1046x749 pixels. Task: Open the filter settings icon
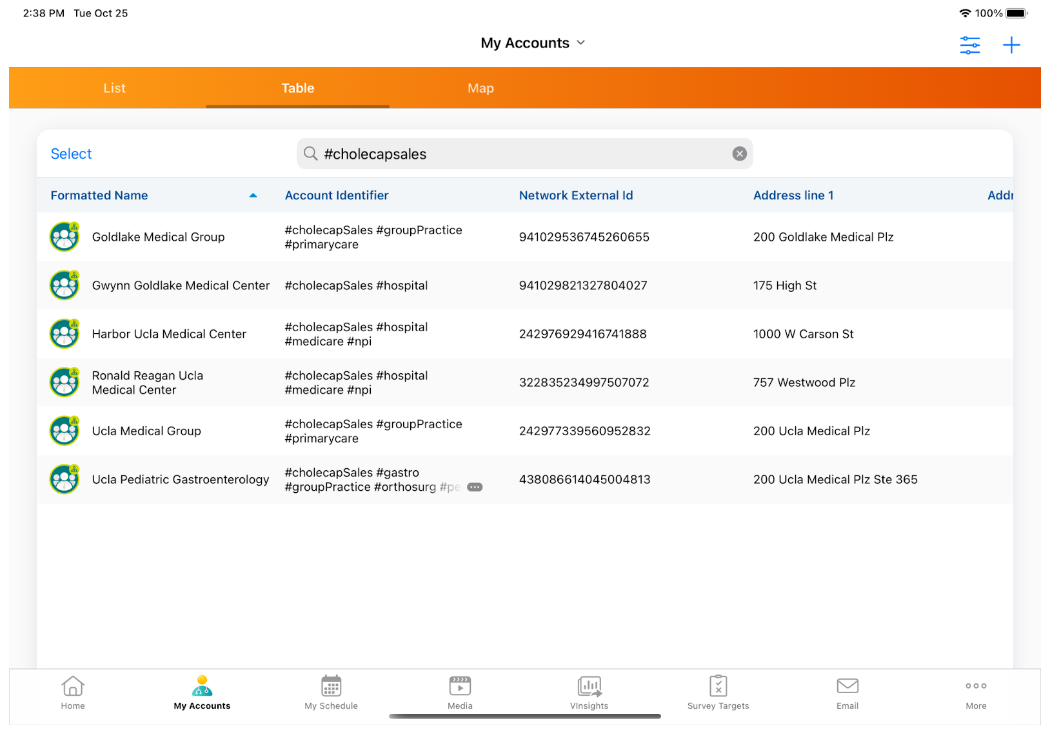pyautogui.click(x=969, y=45)
